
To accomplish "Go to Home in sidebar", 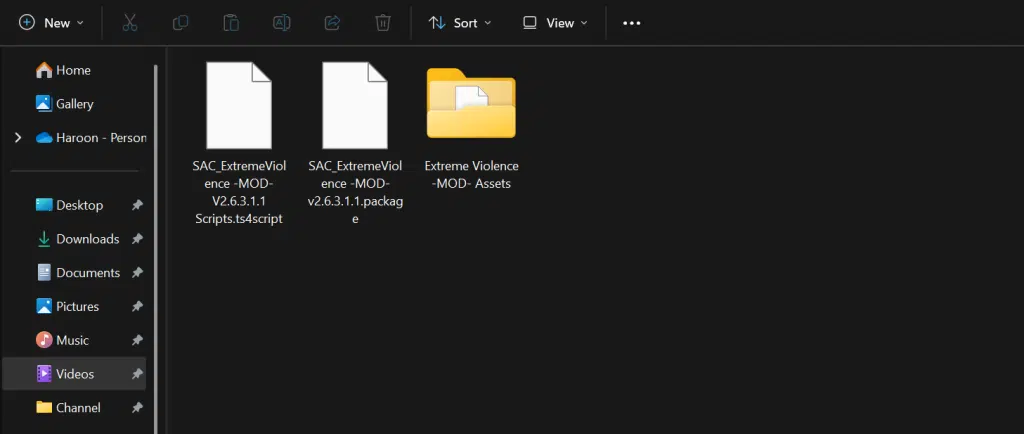I will click(73, 70).
